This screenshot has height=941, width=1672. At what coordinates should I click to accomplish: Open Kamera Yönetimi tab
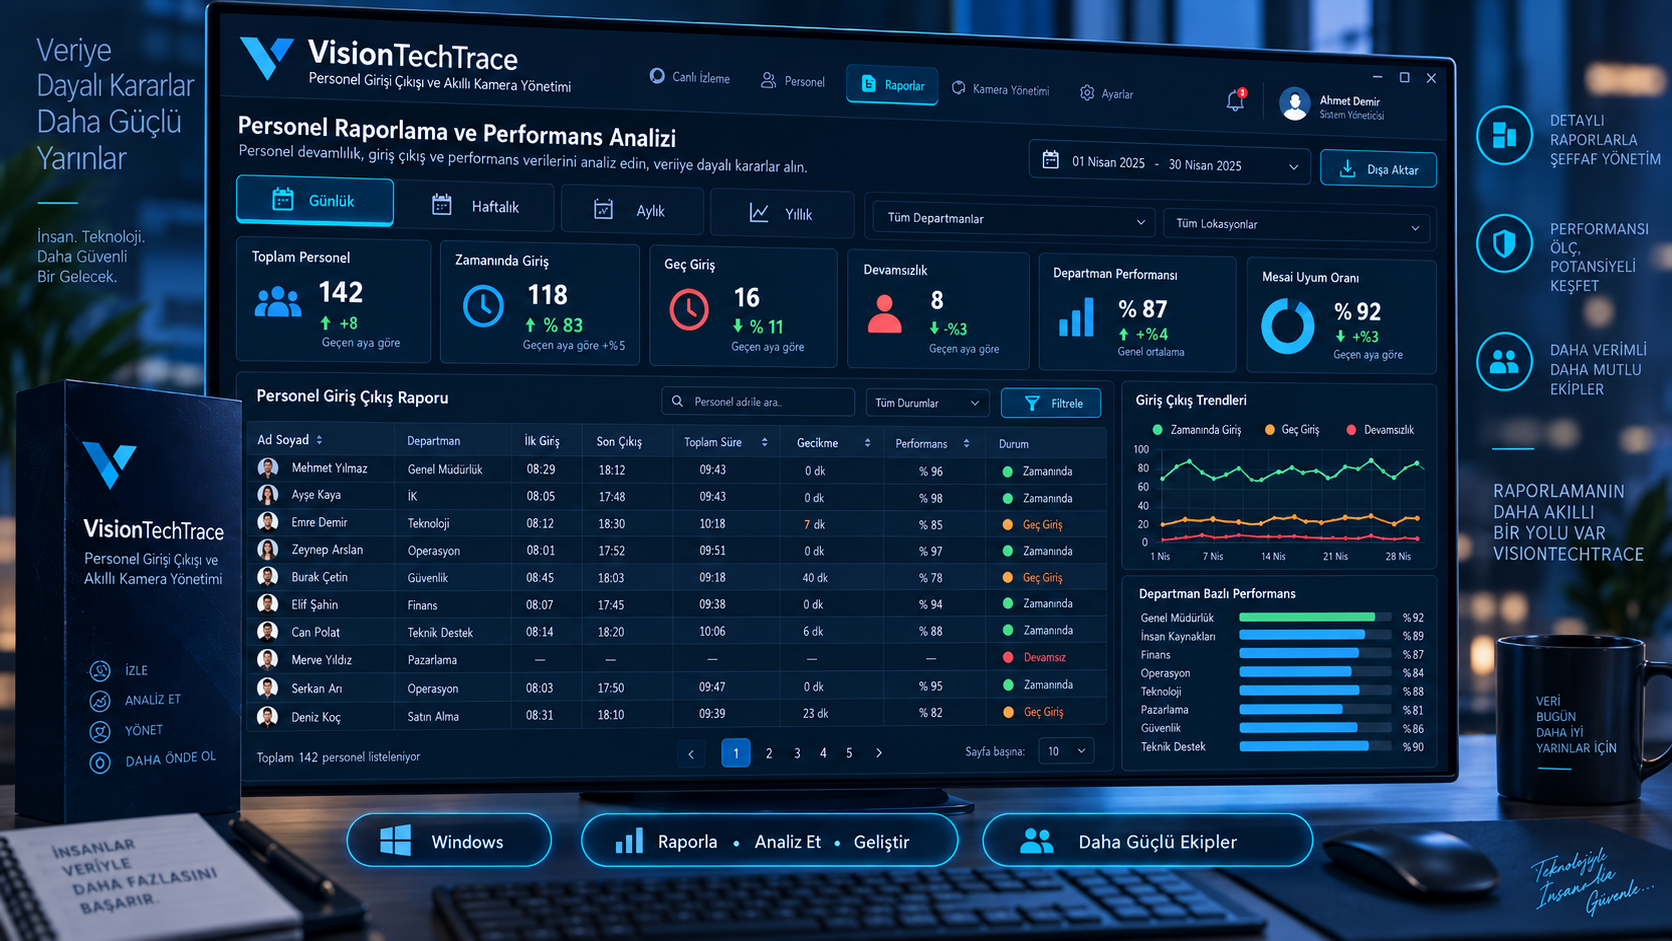pyautogui.click(x=1000, y=89)
